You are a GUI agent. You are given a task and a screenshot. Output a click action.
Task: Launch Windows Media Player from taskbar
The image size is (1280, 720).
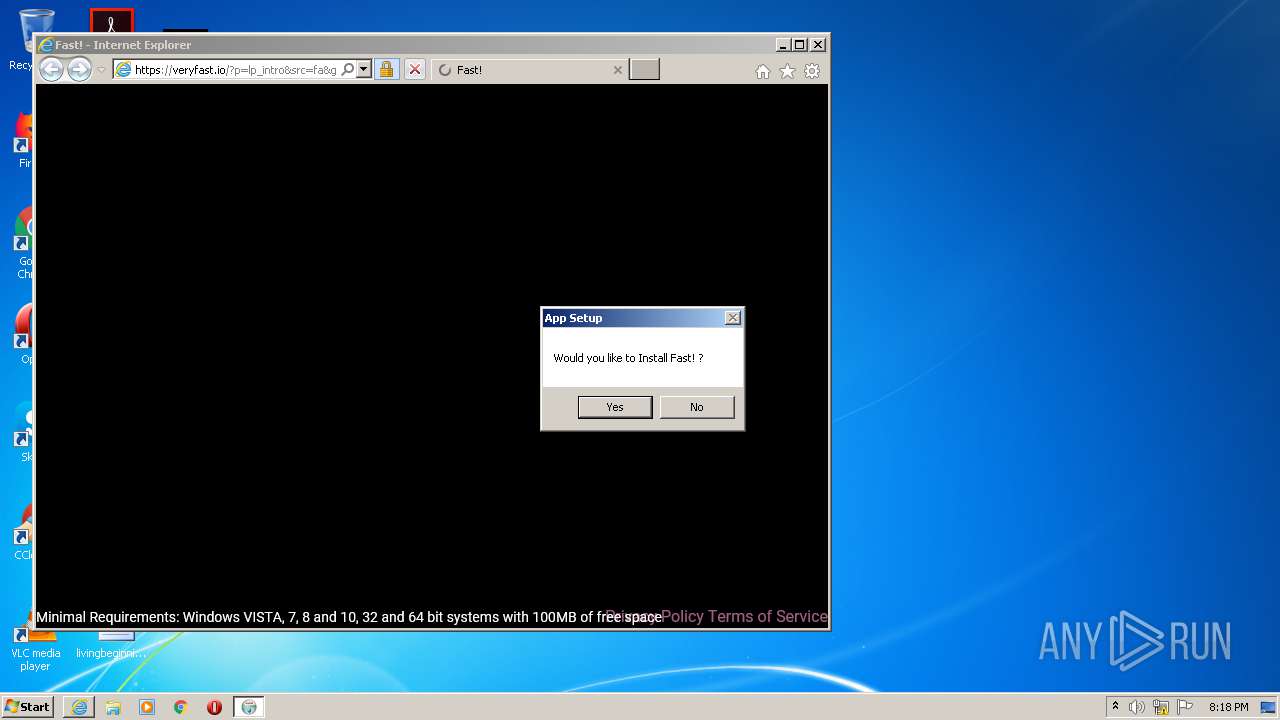pos(147,707)
